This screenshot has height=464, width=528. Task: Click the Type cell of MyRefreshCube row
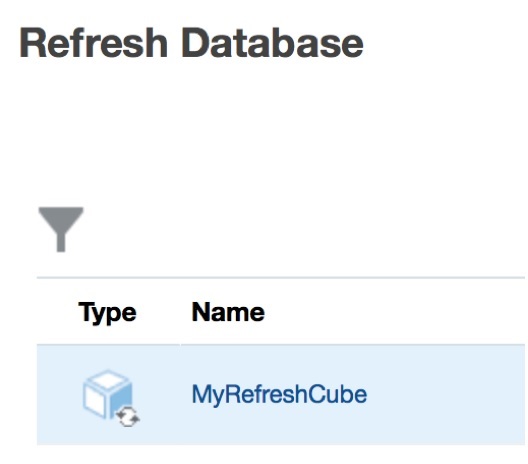click(108, 395)
